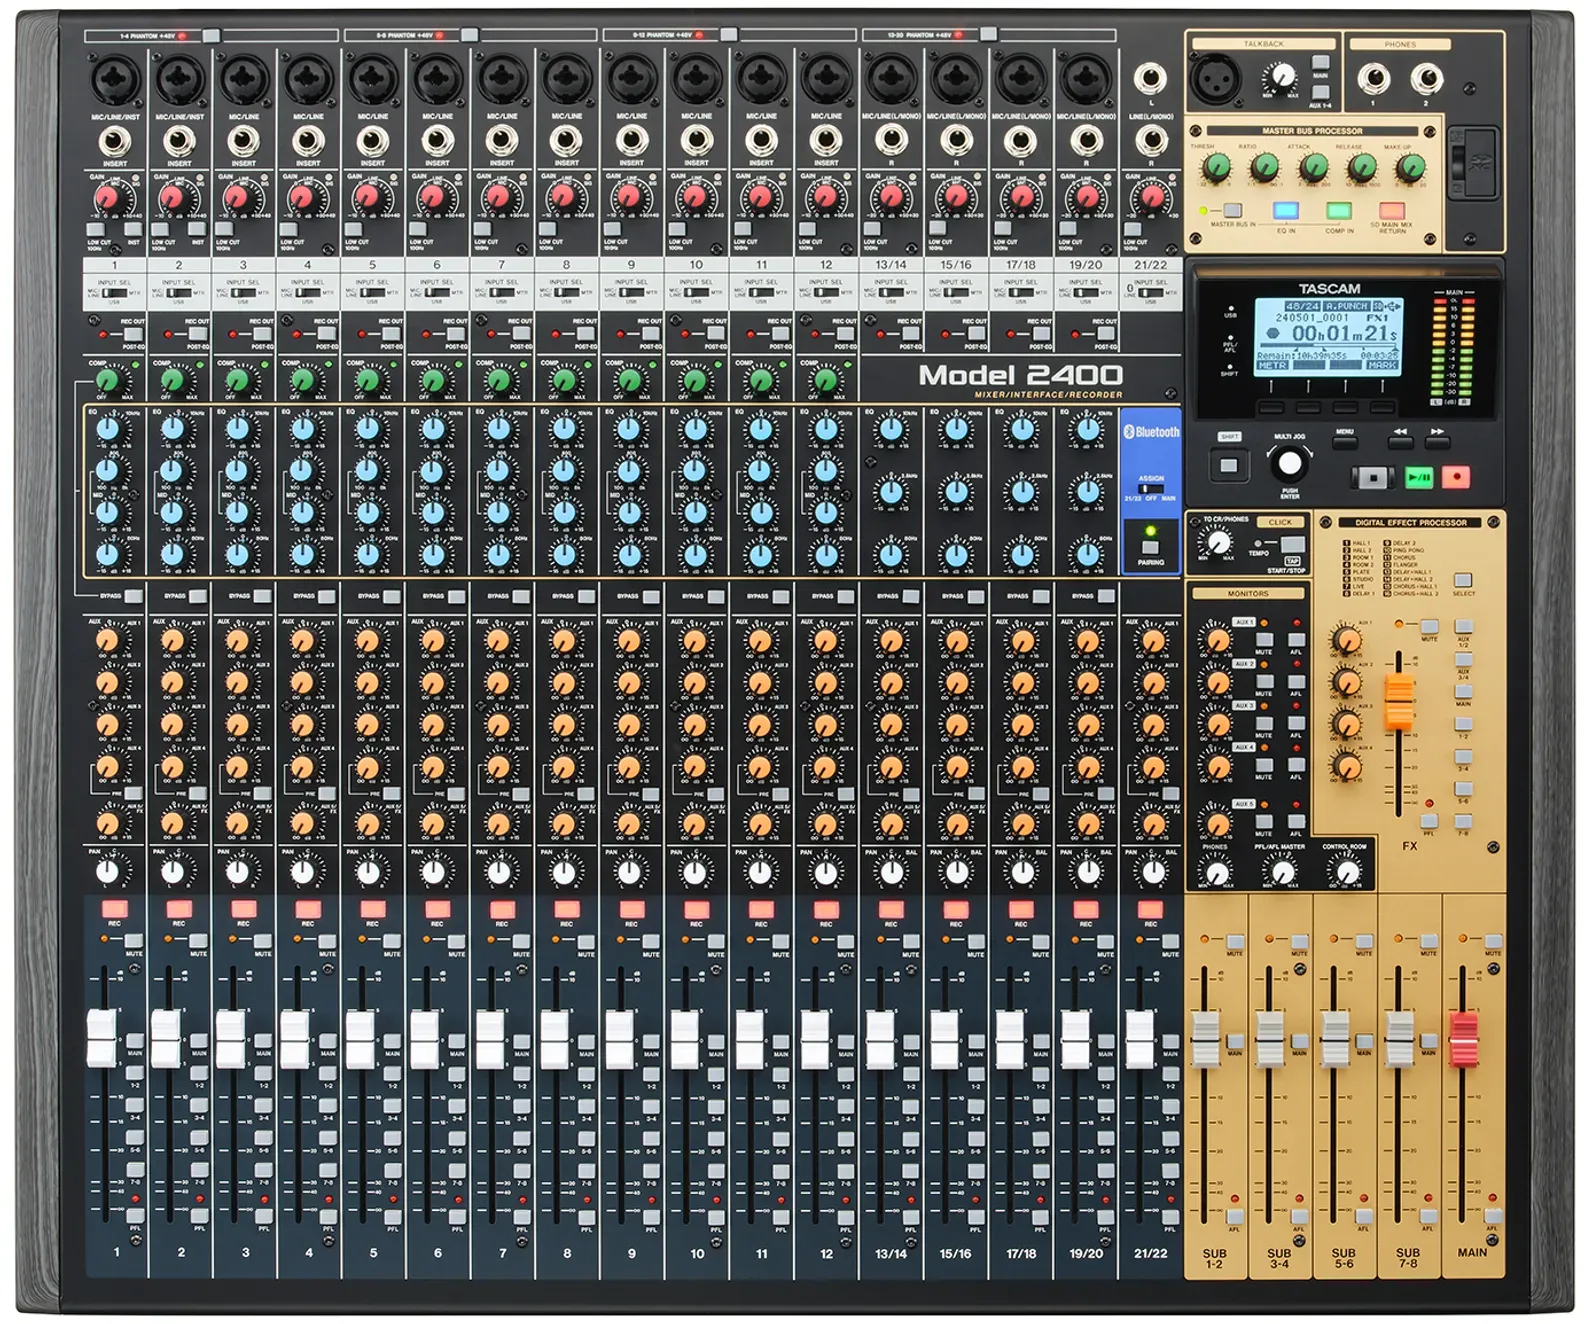Click the AUX 2 monitor level knob

point(1218,684)
